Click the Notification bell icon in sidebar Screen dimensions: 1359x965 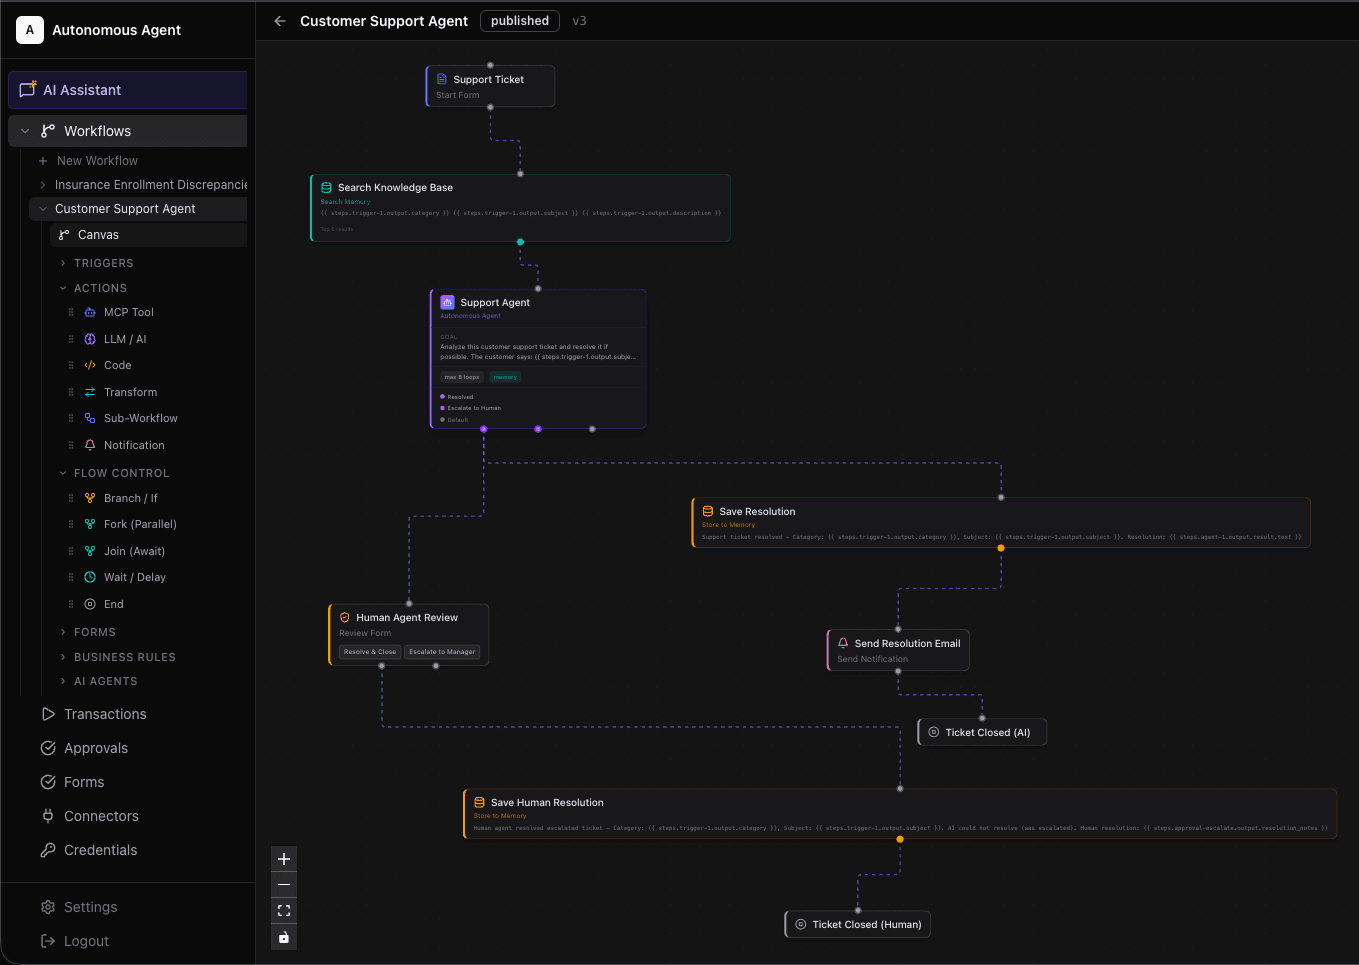click(x=90, y=445)
